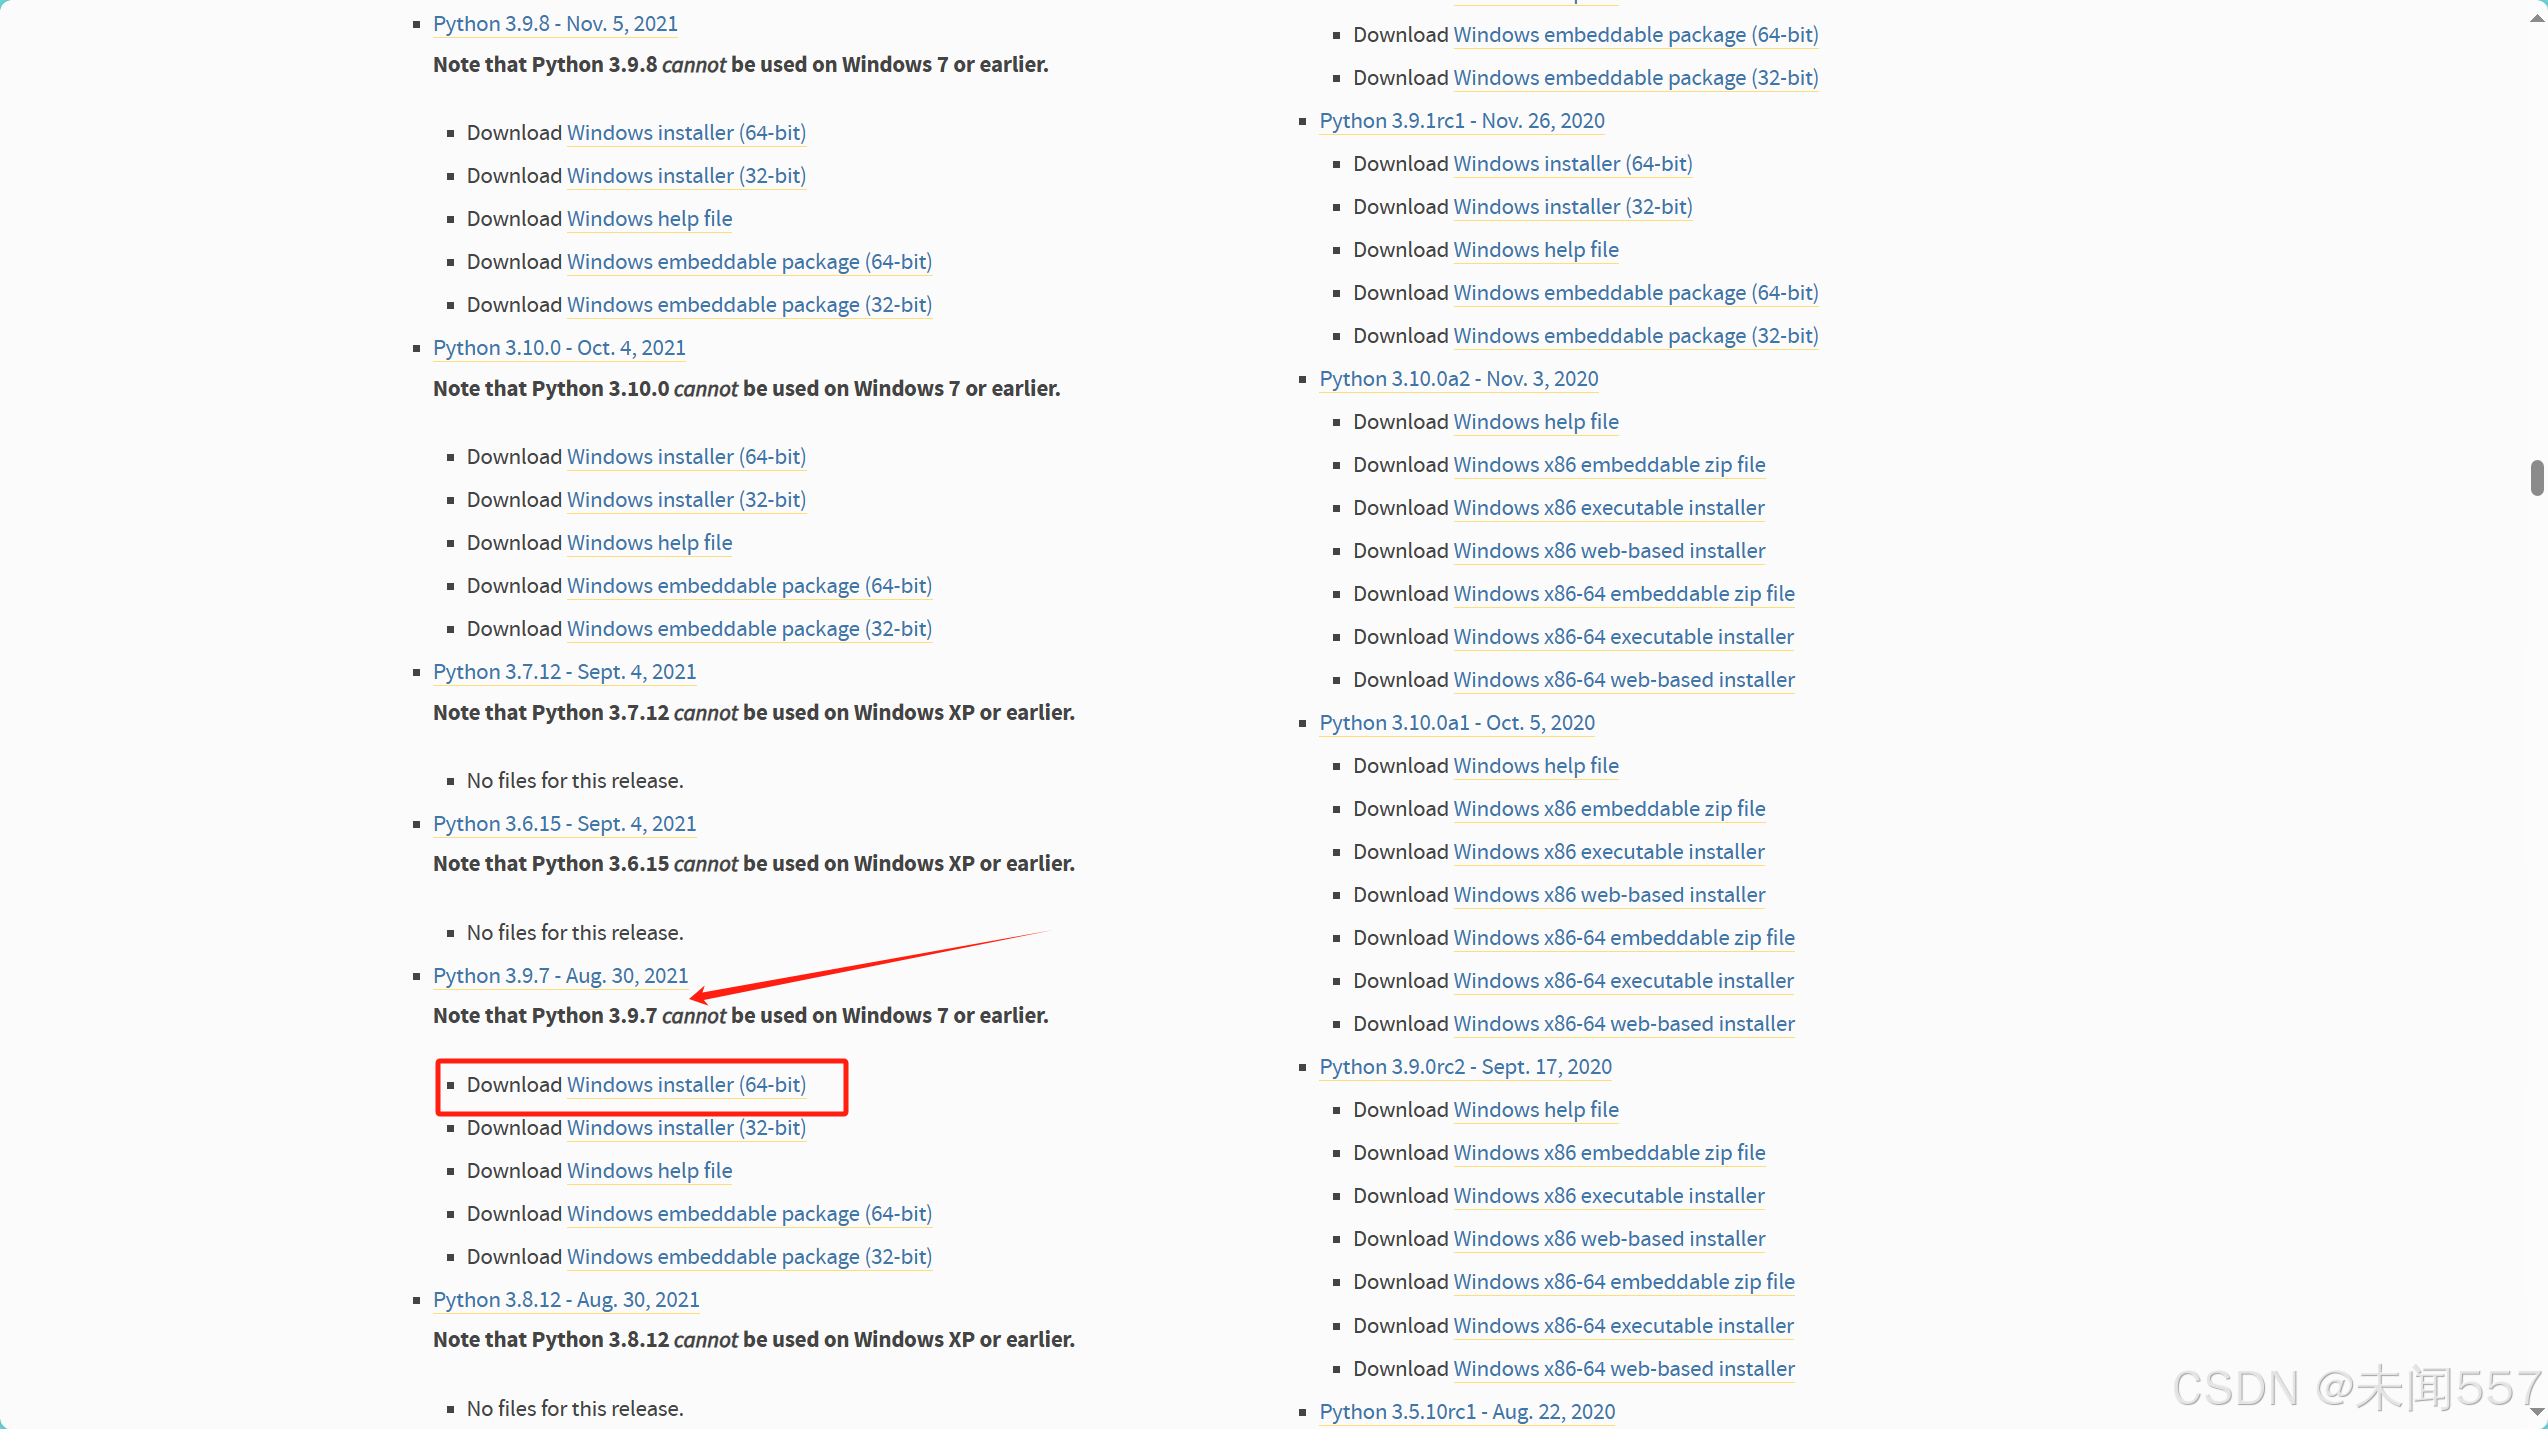Viewport: 2548px width, 1429px height.
Task: Click Python 3.9.0rc2 - Sept. 17, 2020 link
Action: click(1465, 1067)
